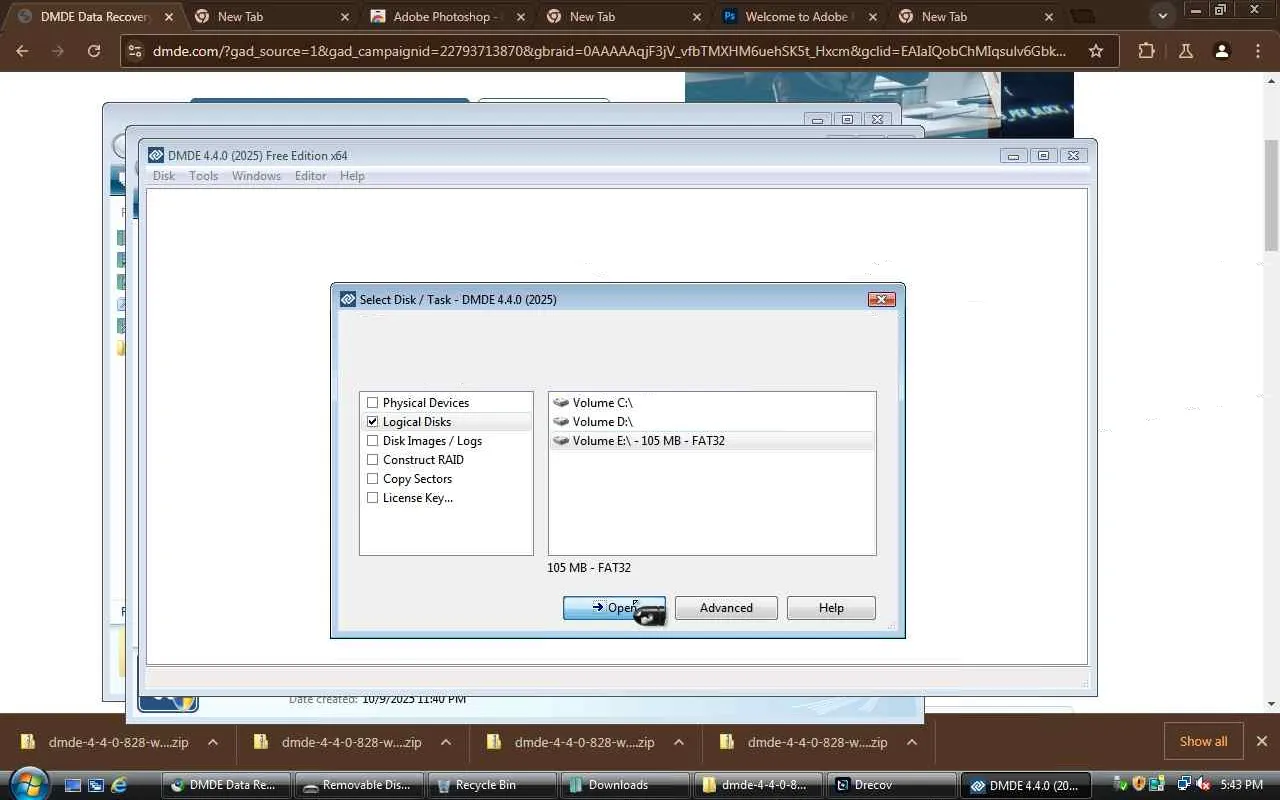Close the Select Disk / Task dialog
The image size is (1280, 800).
(881, 299)
